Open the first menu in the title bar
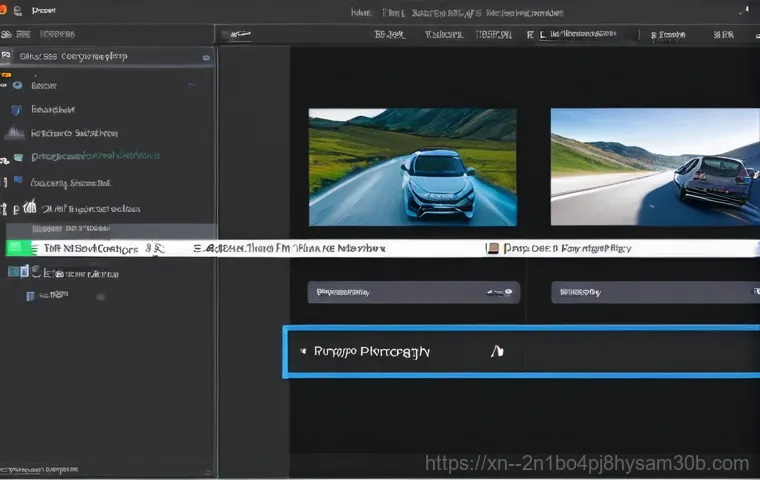The width and height of the screenshot is (760, 480). tap(42, 11)
